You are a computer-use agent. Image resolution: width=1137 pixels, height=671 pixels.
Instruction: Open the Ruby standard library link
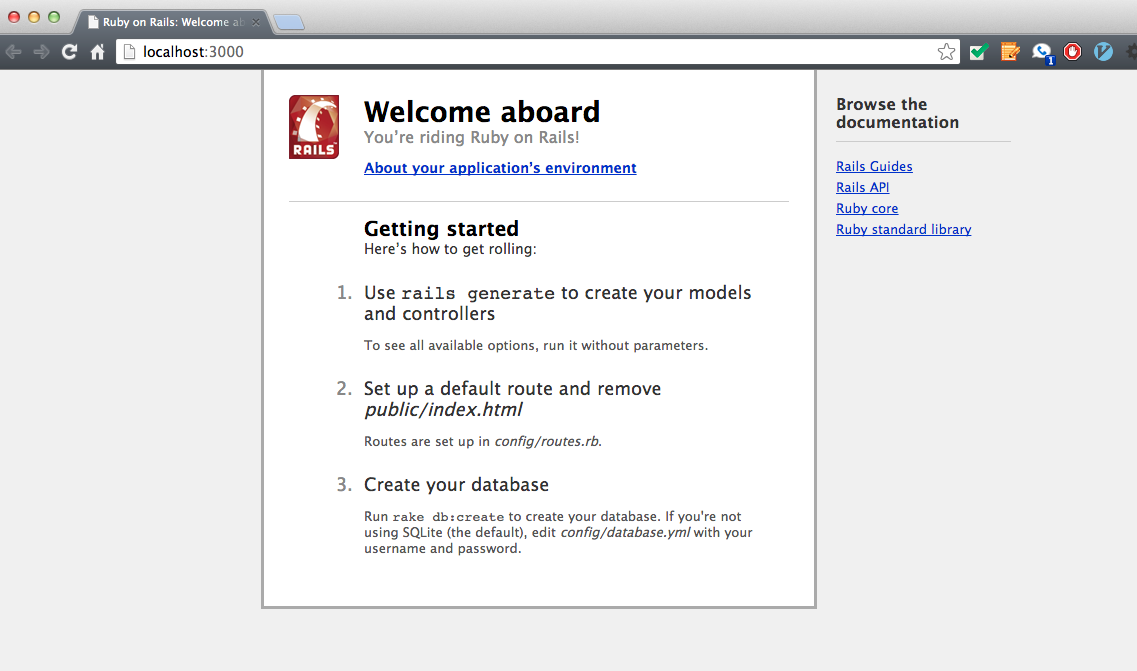[904, 229]
